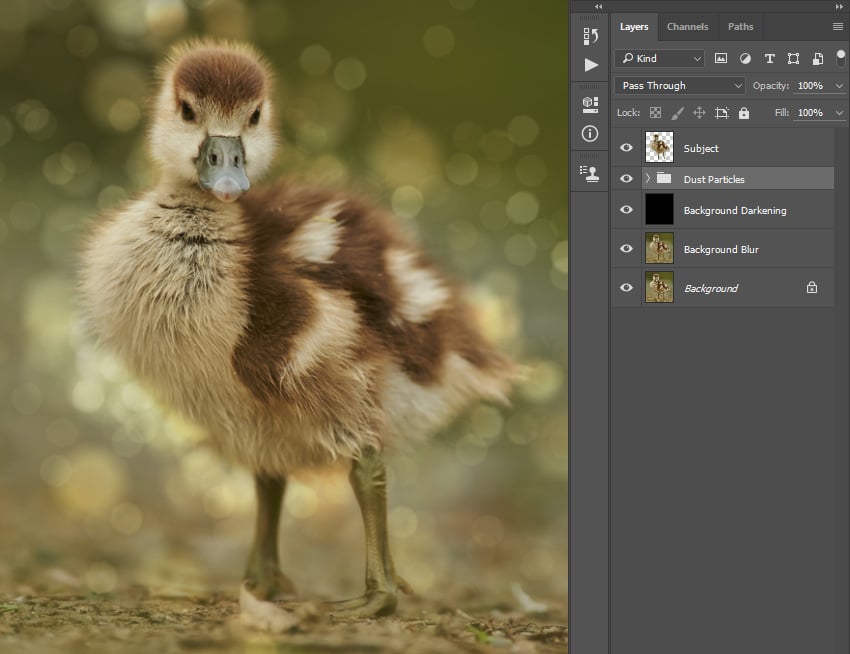Screen dimensions: 850x654
Task: Open the Pass Through blend mode dropdown
Action: 678,86
